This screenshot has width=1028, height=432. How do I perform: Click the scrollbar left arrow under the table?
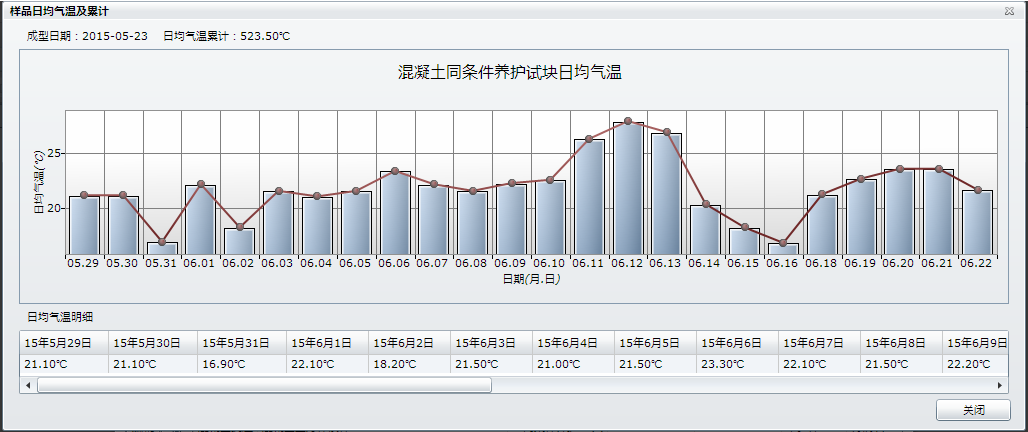[27, 385]
